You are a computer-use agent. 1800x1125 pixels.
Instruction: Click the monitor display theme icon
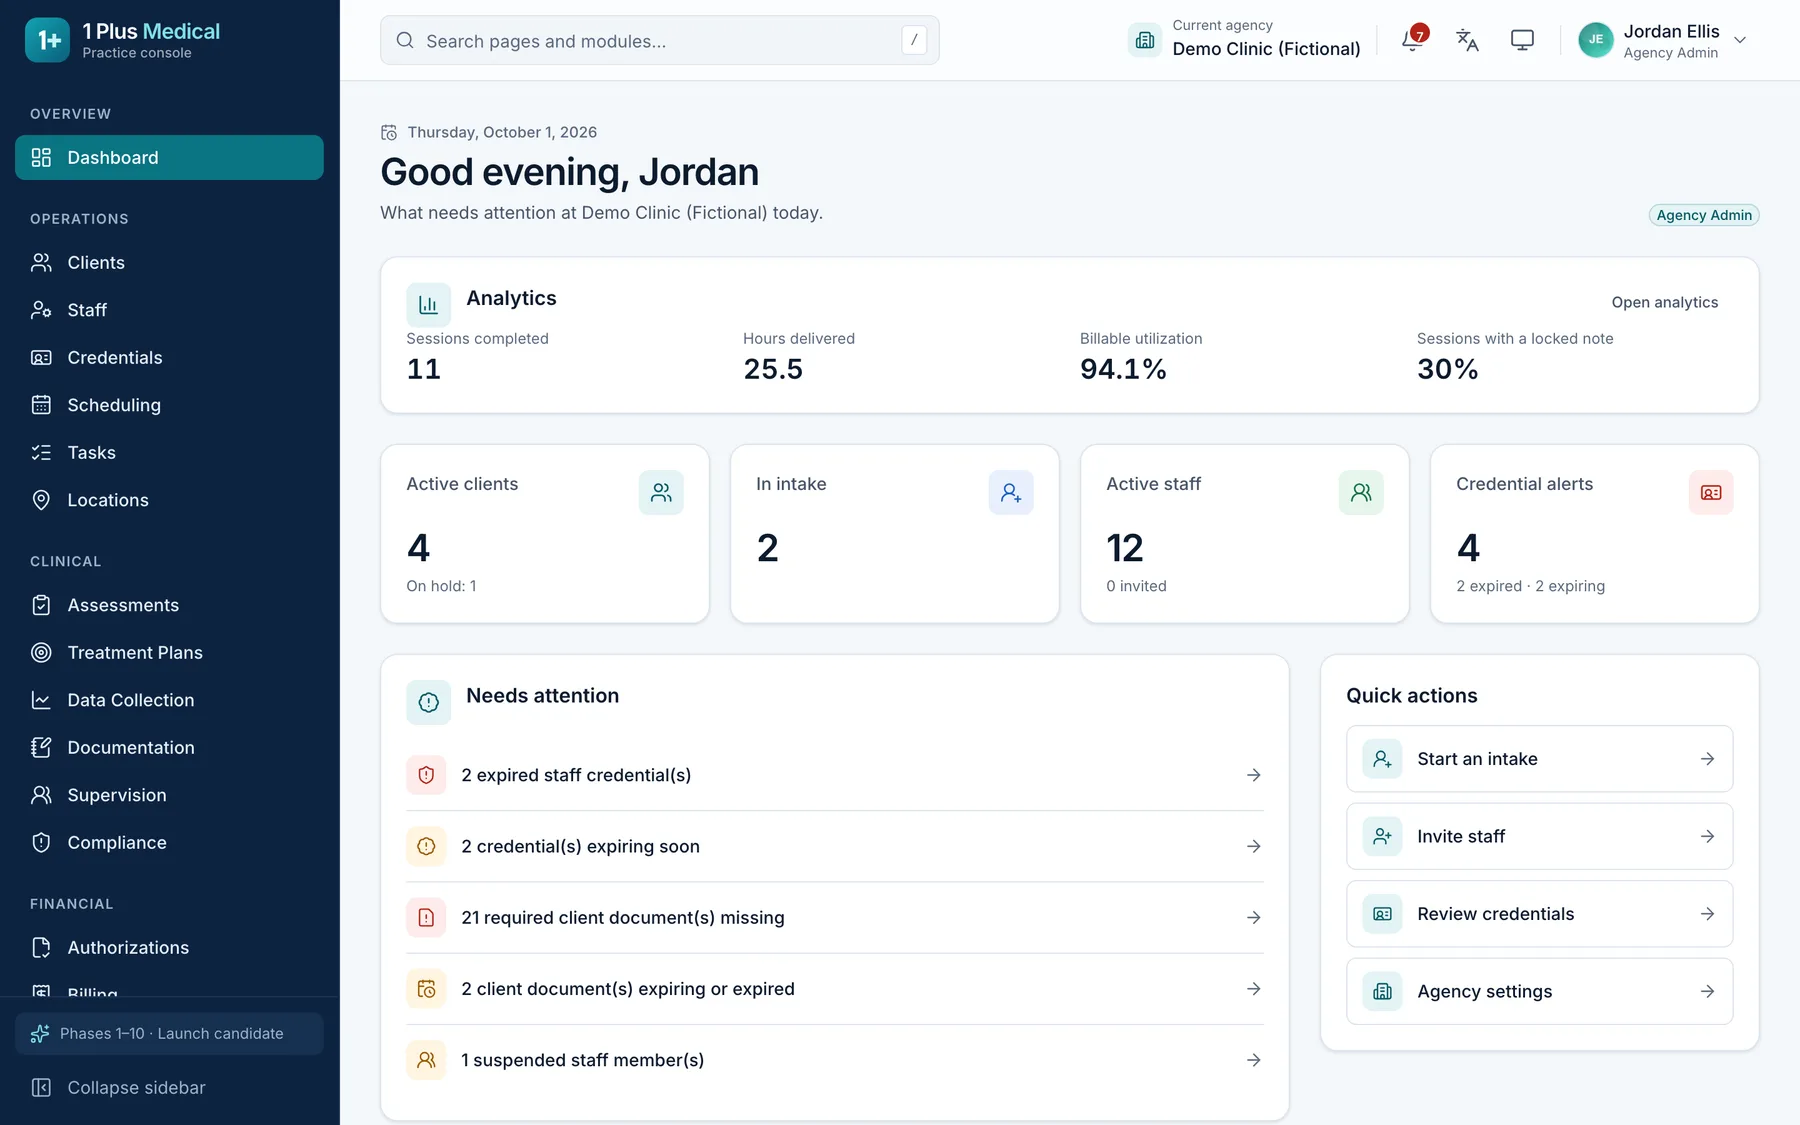(1522, 40)
